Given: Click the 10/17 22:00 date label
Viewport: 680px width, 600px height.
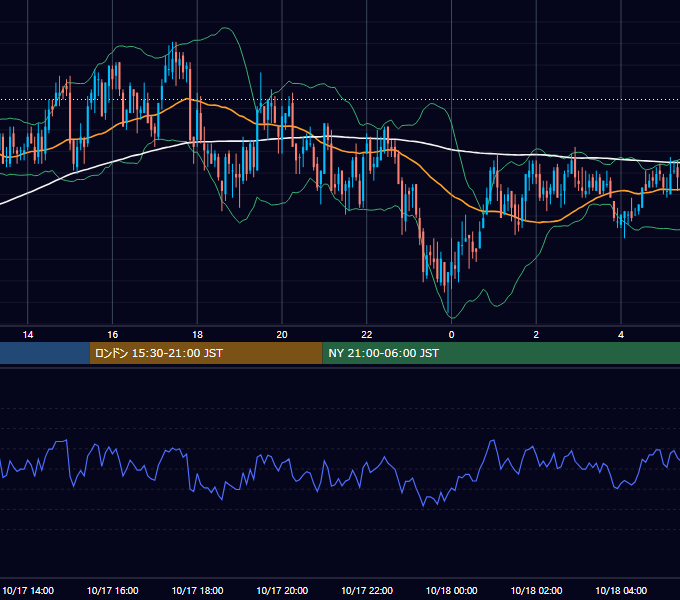Looking at the screenshot, I should (x=367, y=590).
